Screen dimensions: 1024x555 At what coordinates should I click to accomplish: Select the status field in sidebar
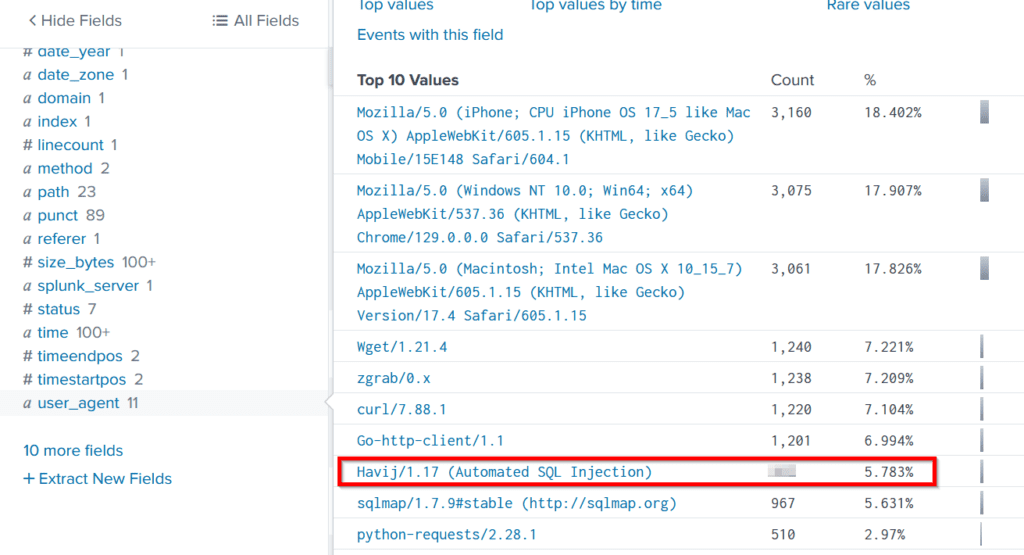pos(58,309)
